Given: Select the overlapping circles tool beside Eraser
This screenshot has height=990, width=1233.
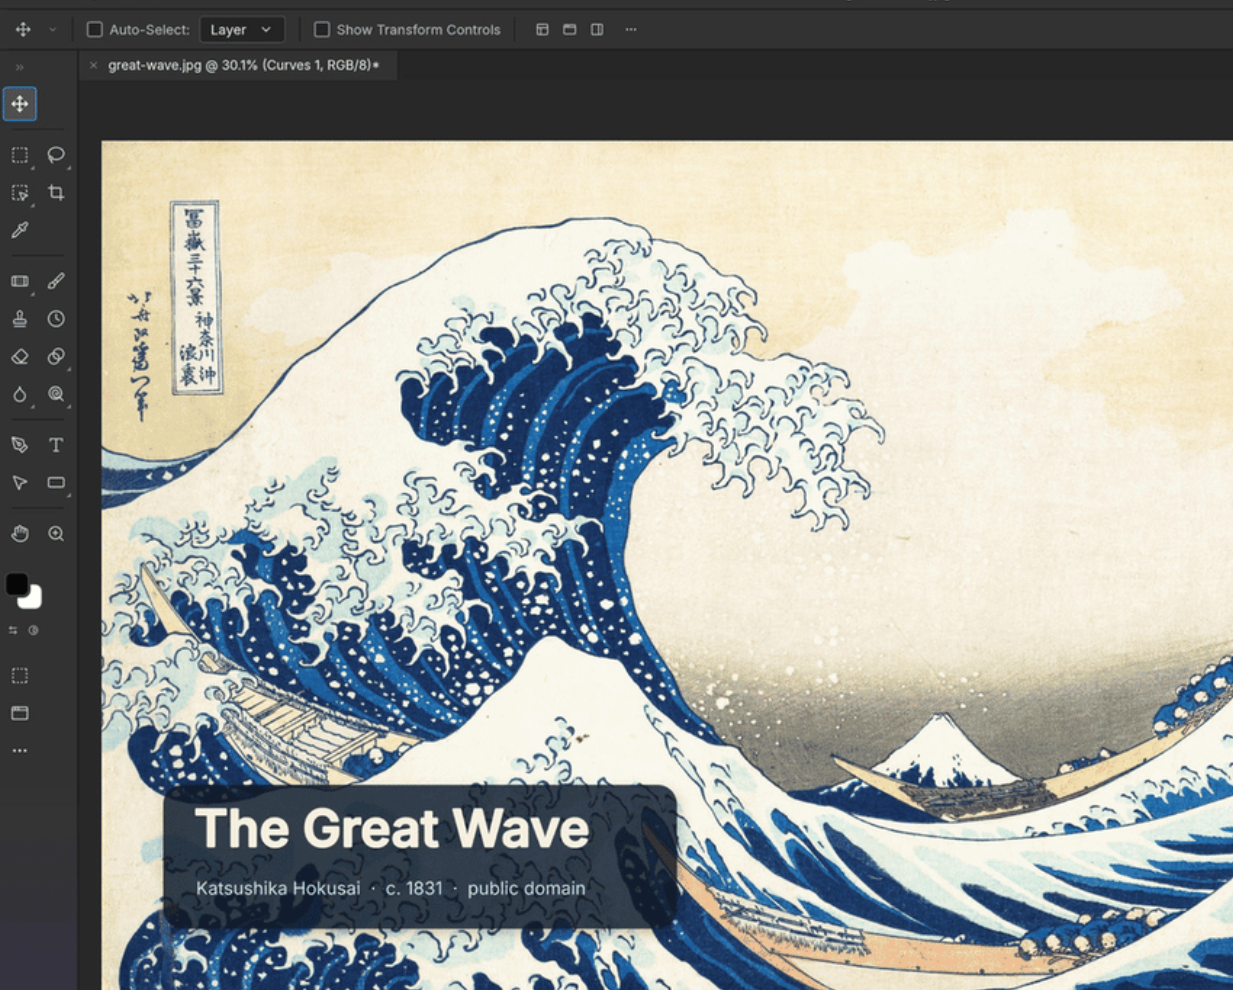Looking at the screenshot, I should click(56, 356).
